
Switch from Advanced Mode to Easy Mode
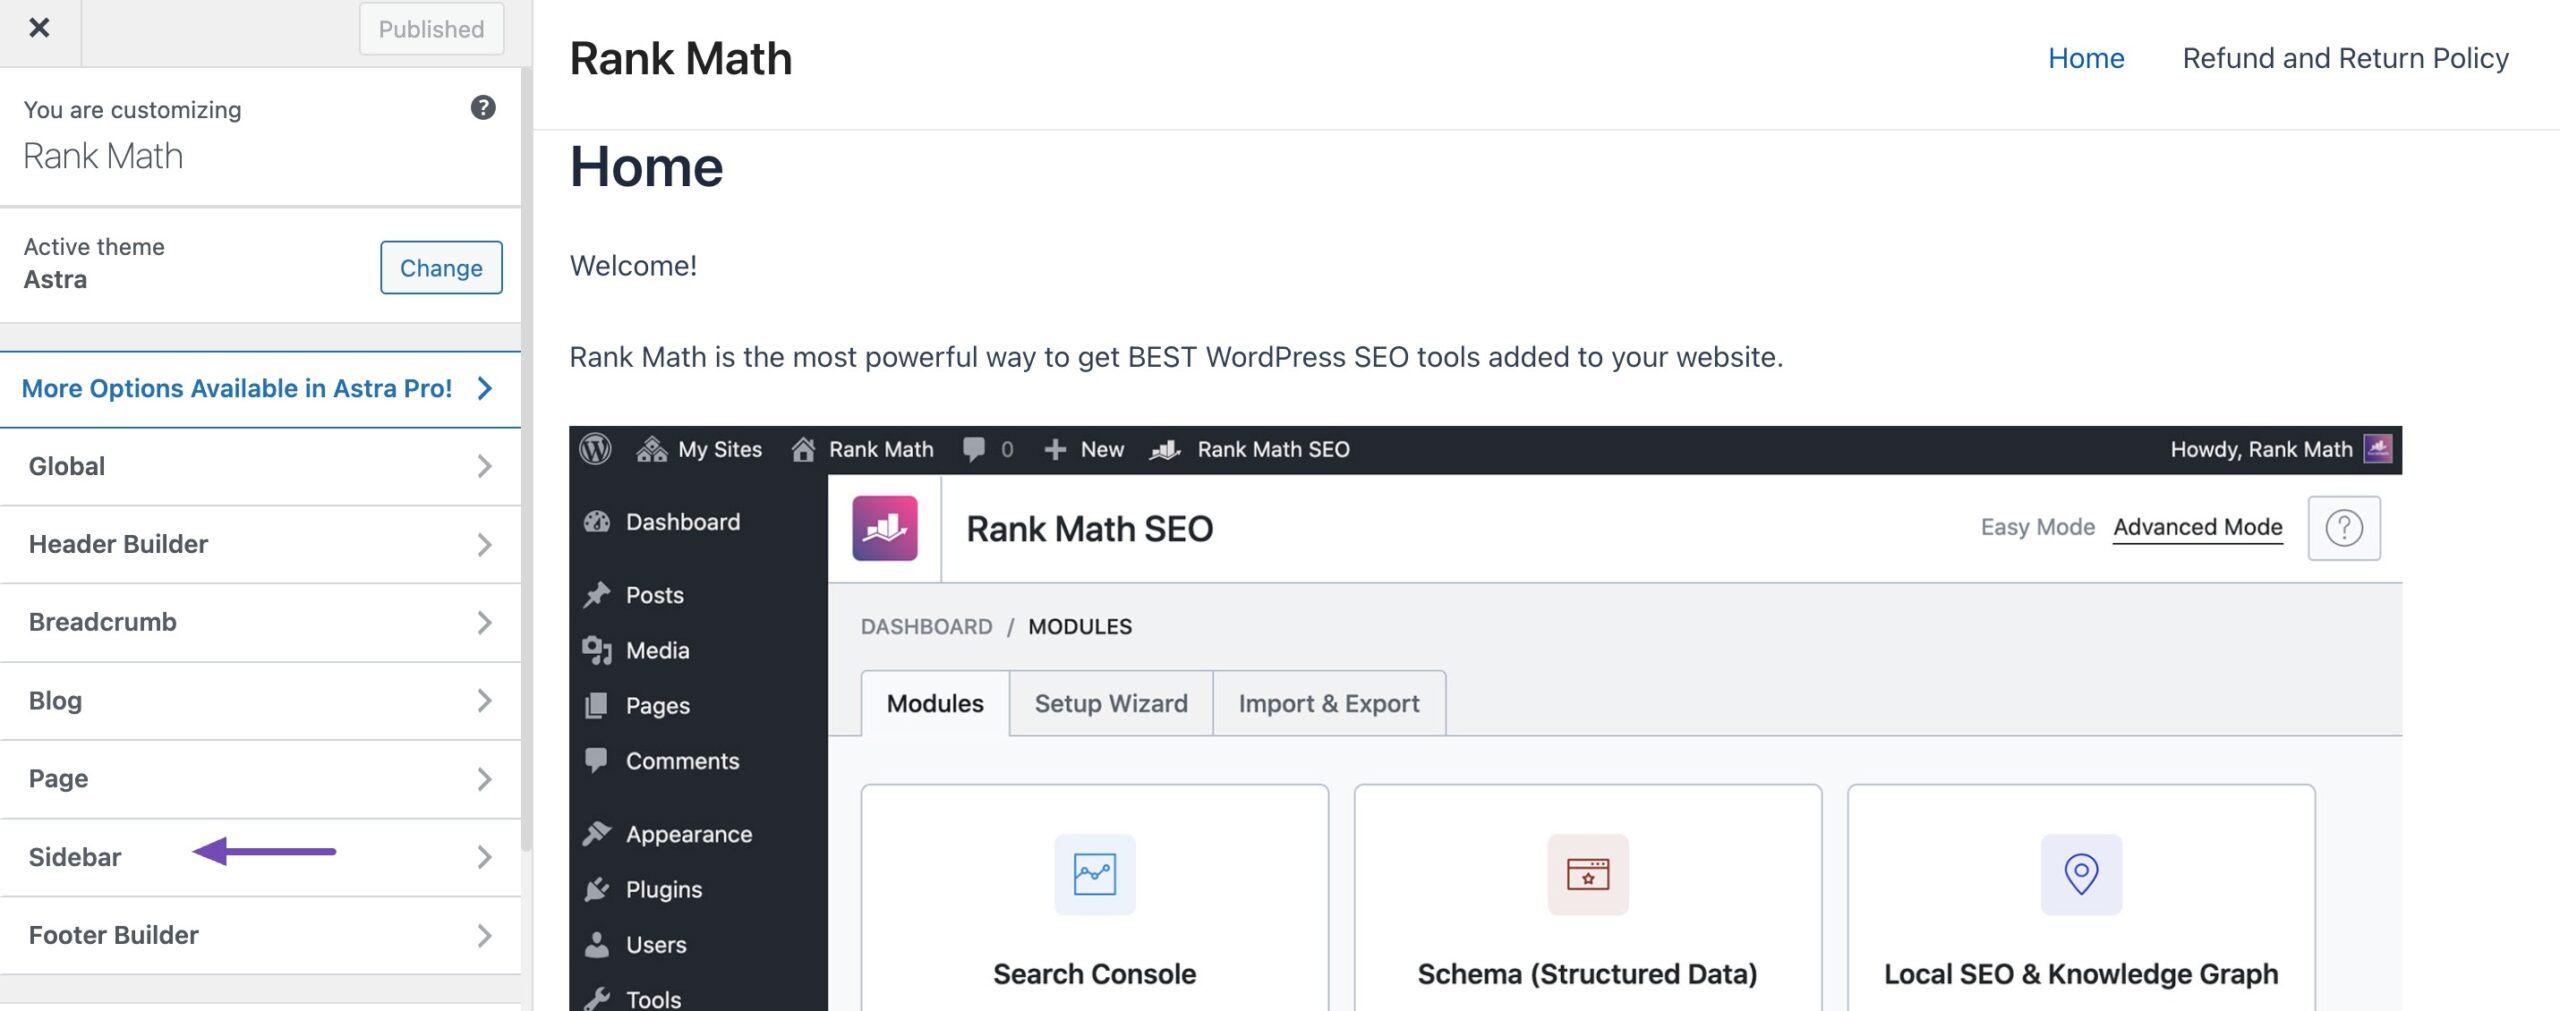coord(2038,526)
